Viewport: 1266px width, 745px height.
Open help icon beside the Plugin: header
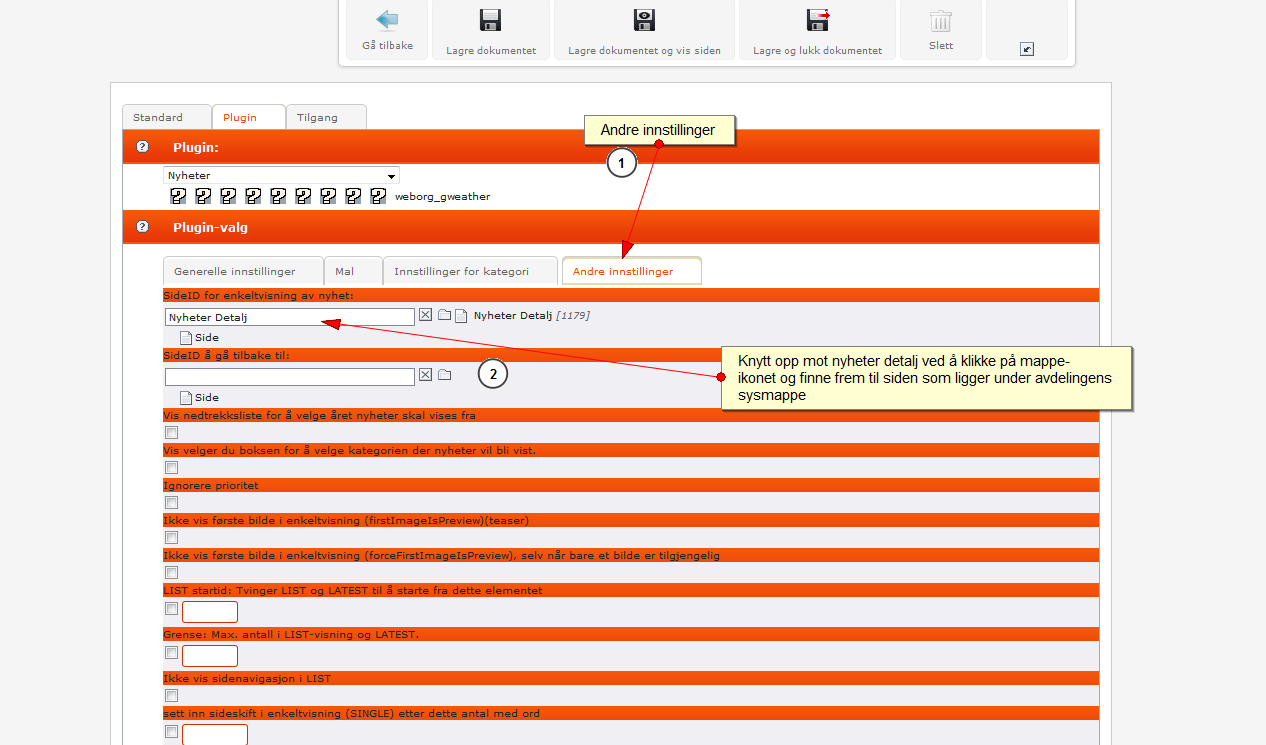click(x=142, y=147)
